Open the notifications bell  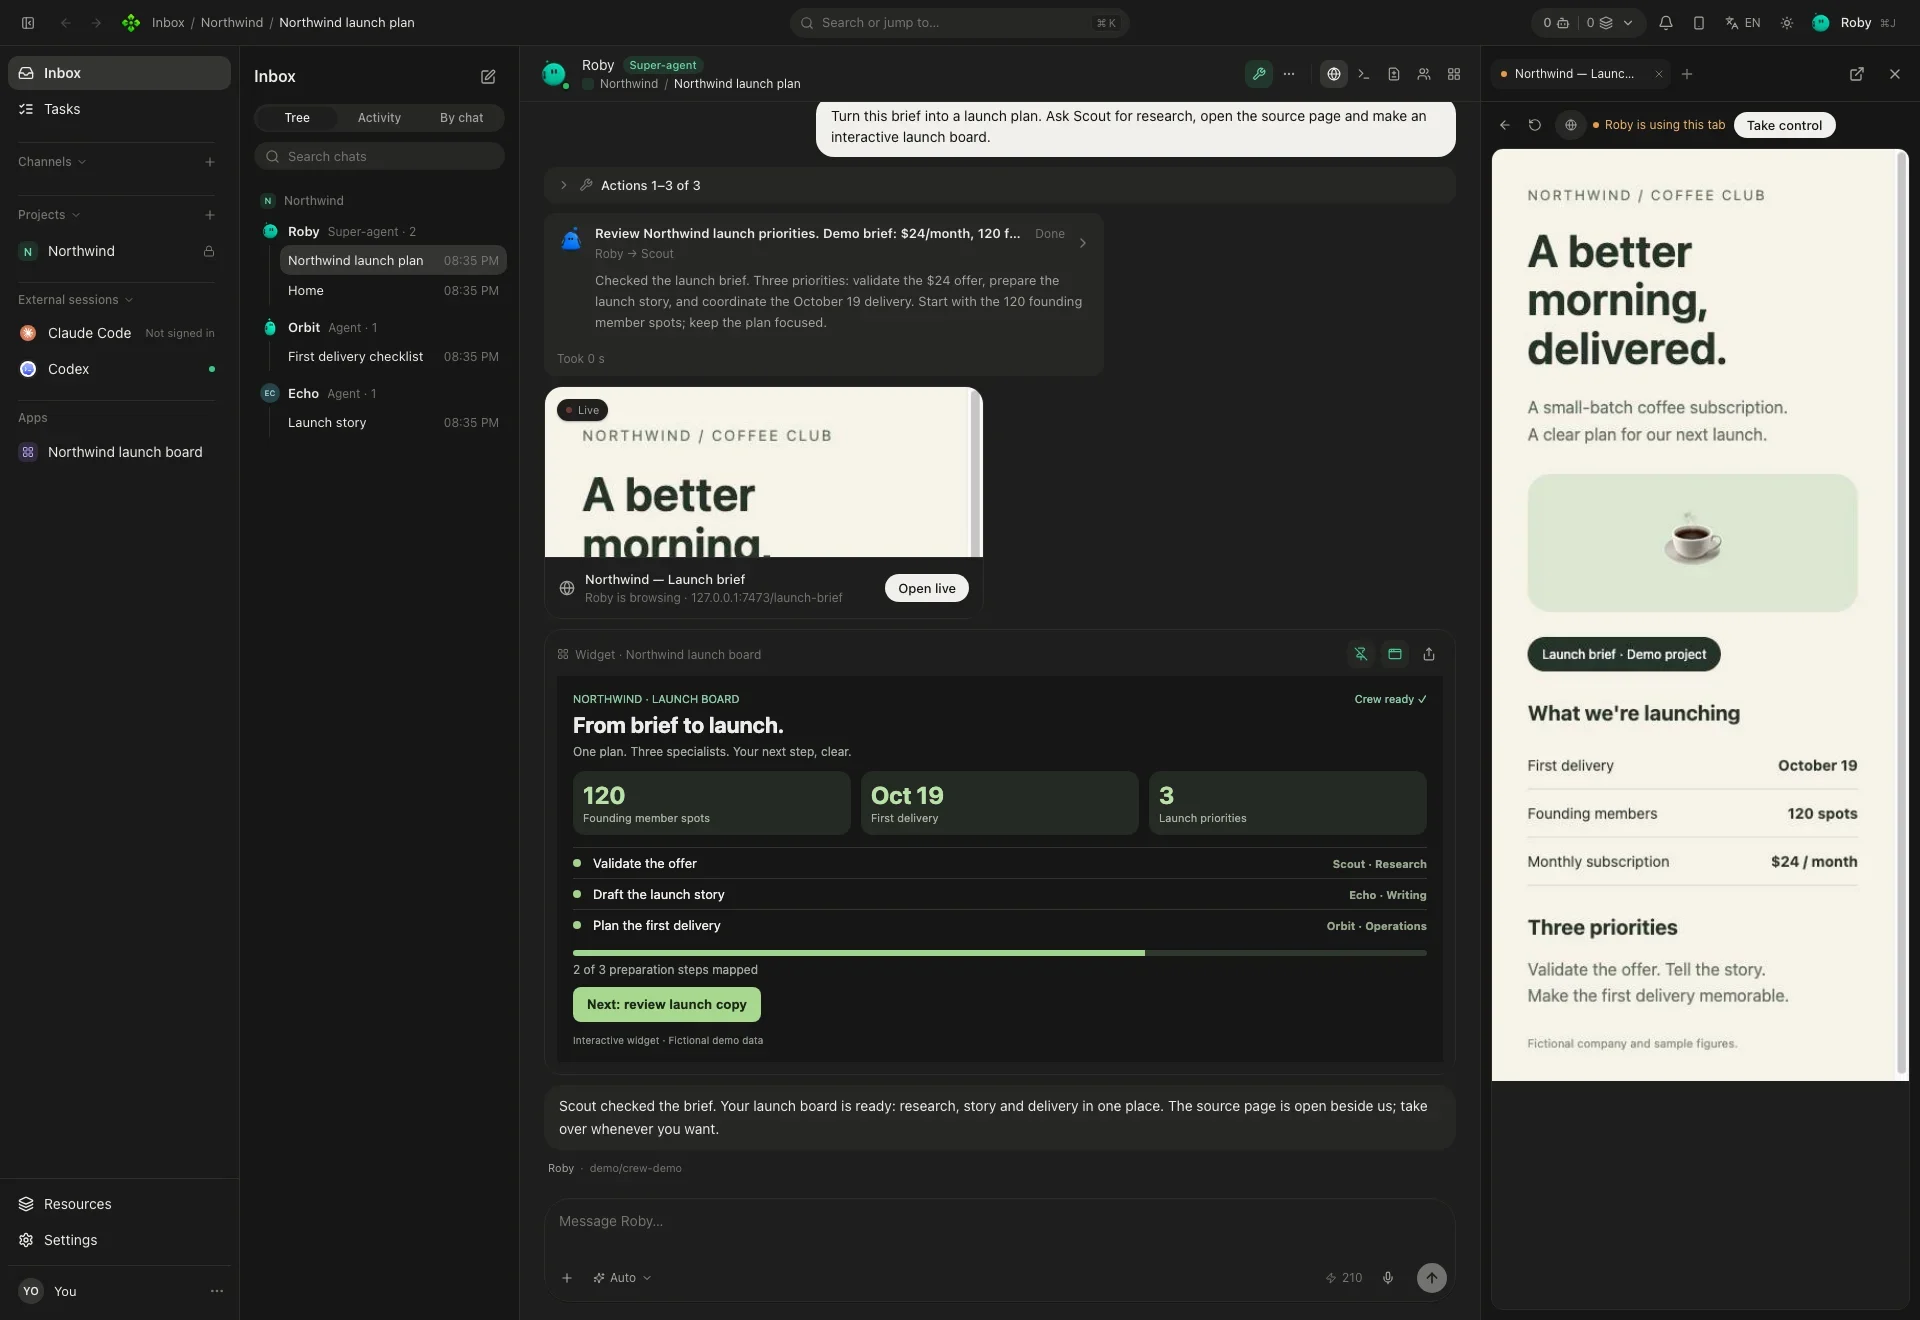(1665, 23)
